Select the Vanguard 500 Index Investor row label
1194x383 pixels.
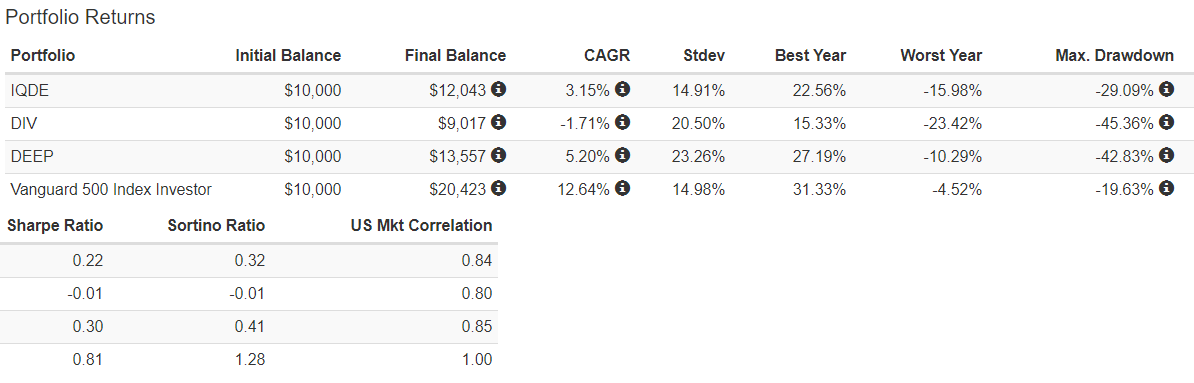click(111, 190)
